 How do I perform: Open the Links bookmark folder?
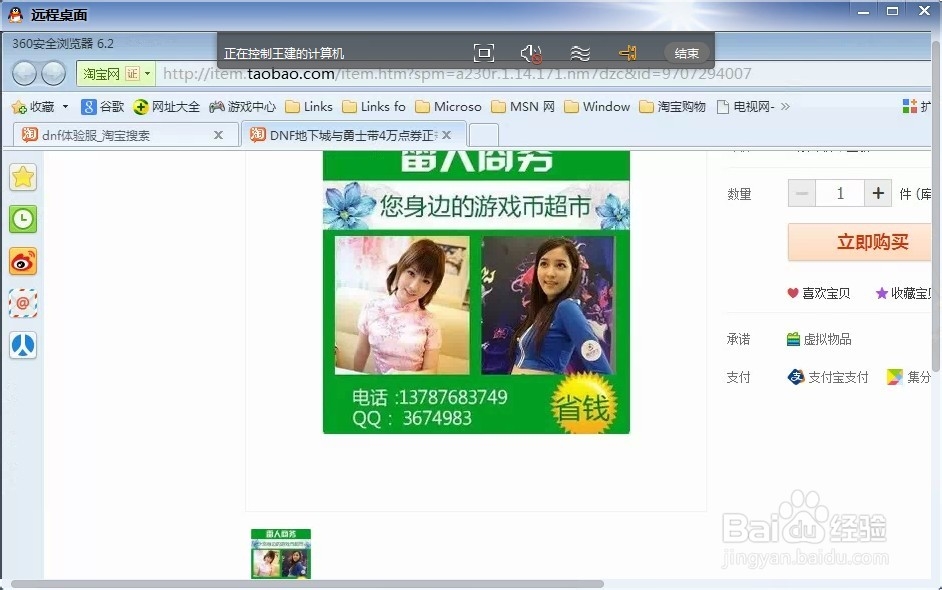[x=309, y=107]
